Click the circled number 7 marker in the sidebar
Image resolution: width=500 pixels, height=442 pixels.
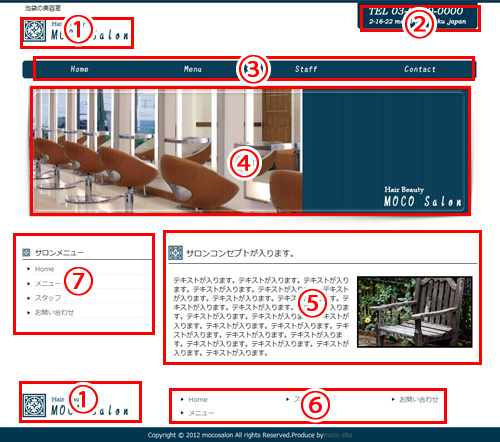click(x=78, y=282)
